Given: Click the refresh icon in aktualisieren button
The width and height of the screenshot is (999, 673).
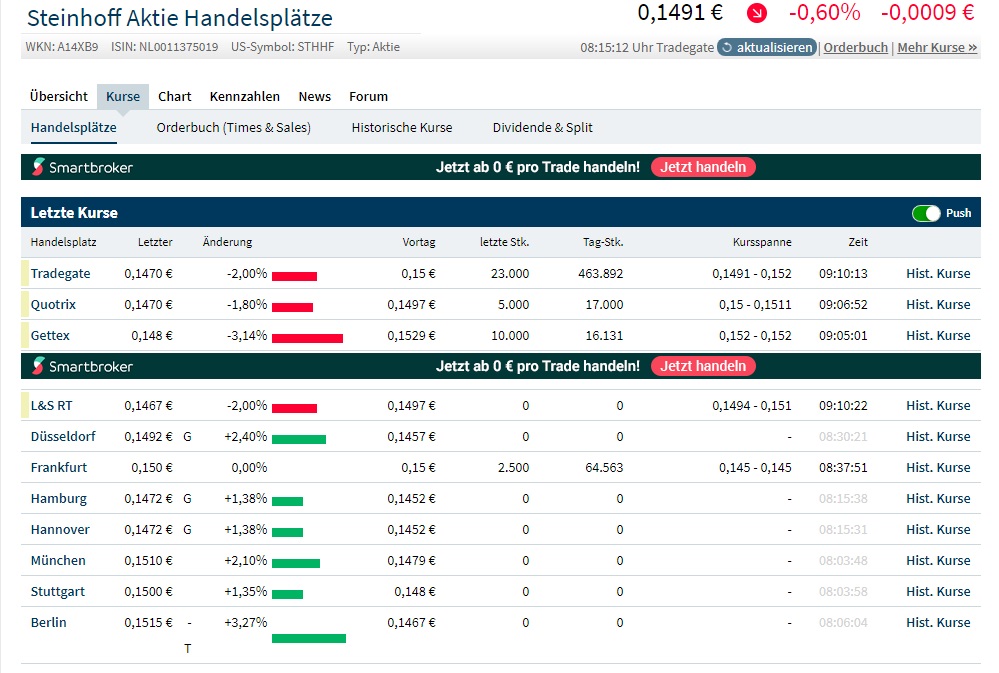Looking at the screenshot, I should tap(727, 48).
